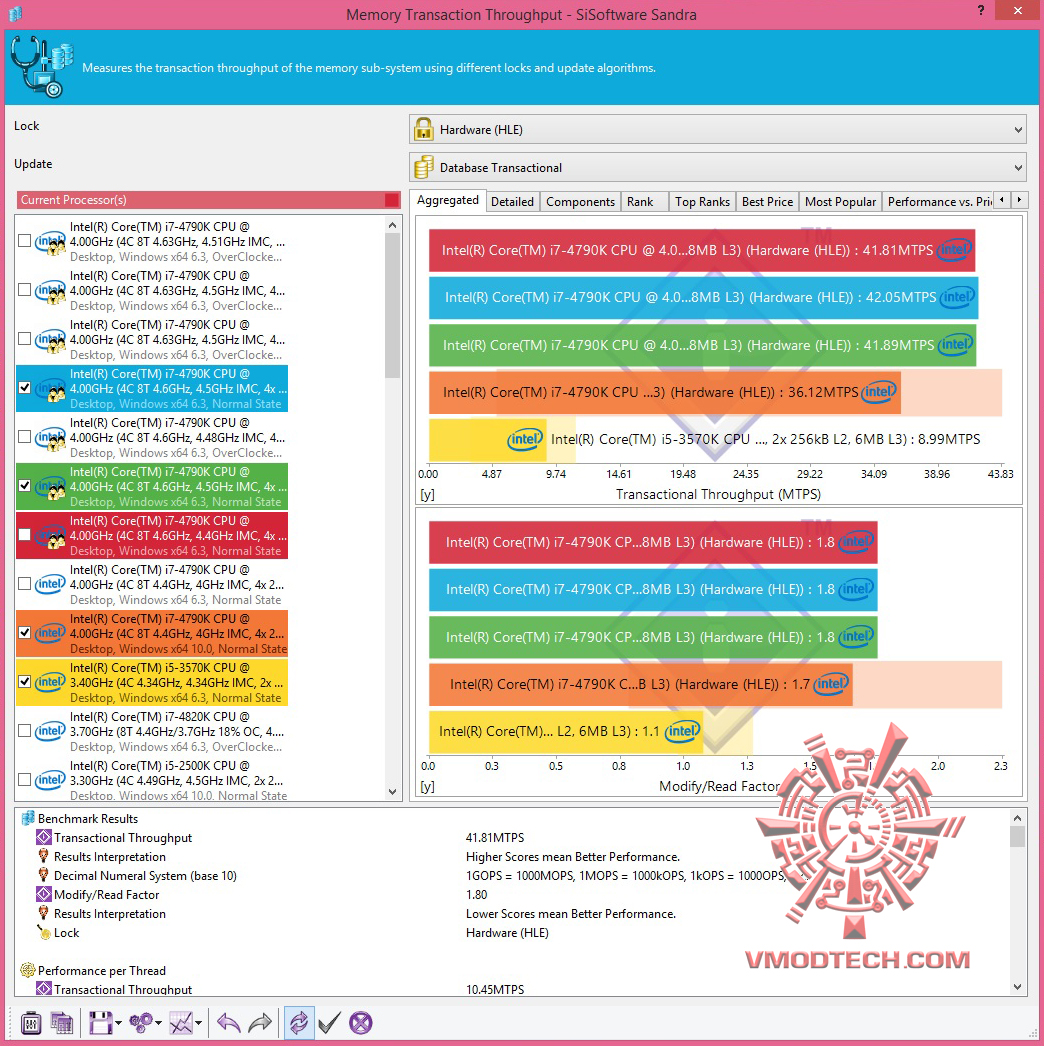Open the save icon's dropdown arrow
1044x1046 pixels.
click(118, 1023)
